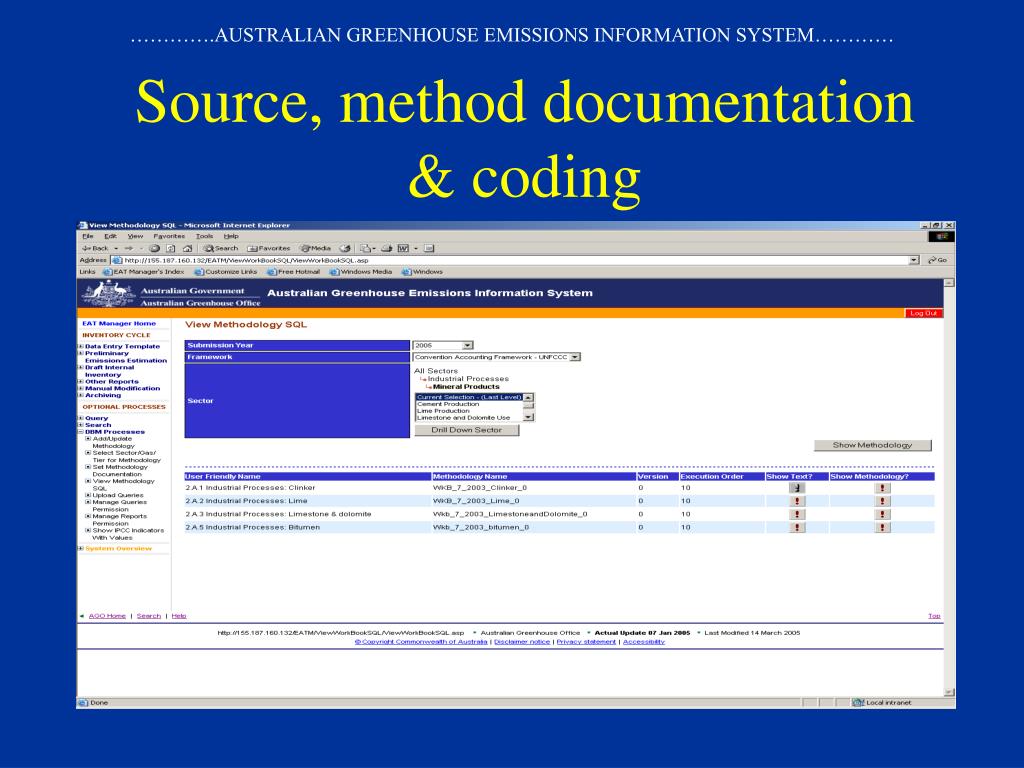Click Show Text icon for Lime row
This screenshot has height=768, width=1024.
point(797,502)
